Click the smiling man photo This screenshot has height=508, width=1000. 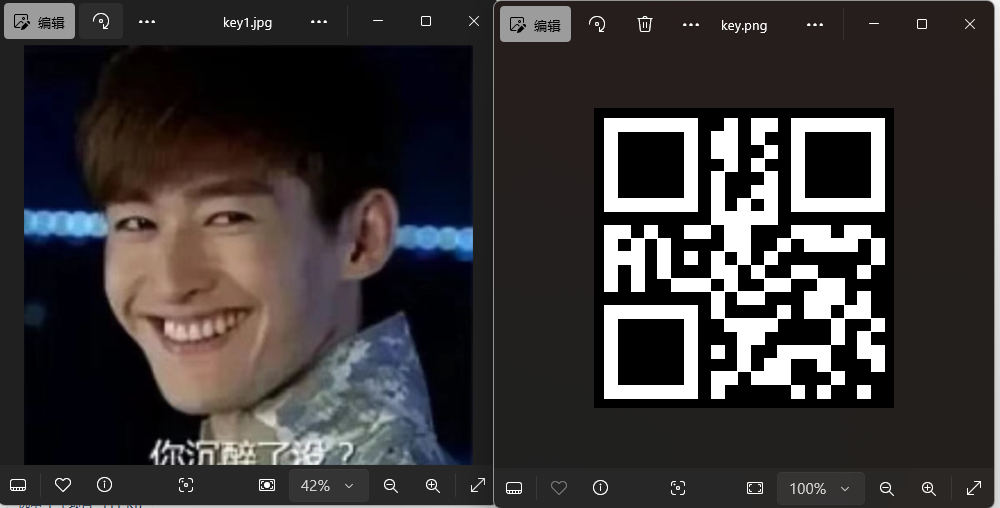[249, 255]
